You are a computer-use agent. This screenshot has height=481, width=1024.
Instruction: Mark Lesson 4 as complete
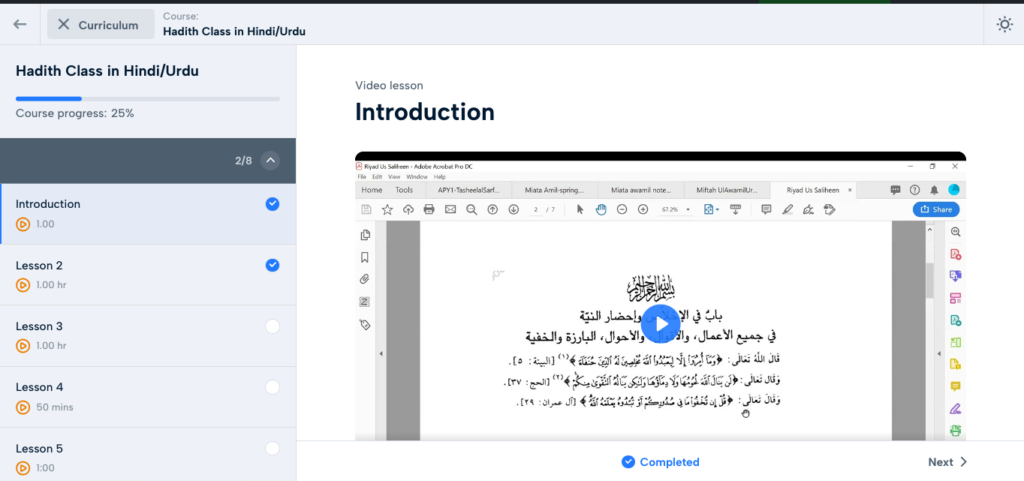click(272, 387)
